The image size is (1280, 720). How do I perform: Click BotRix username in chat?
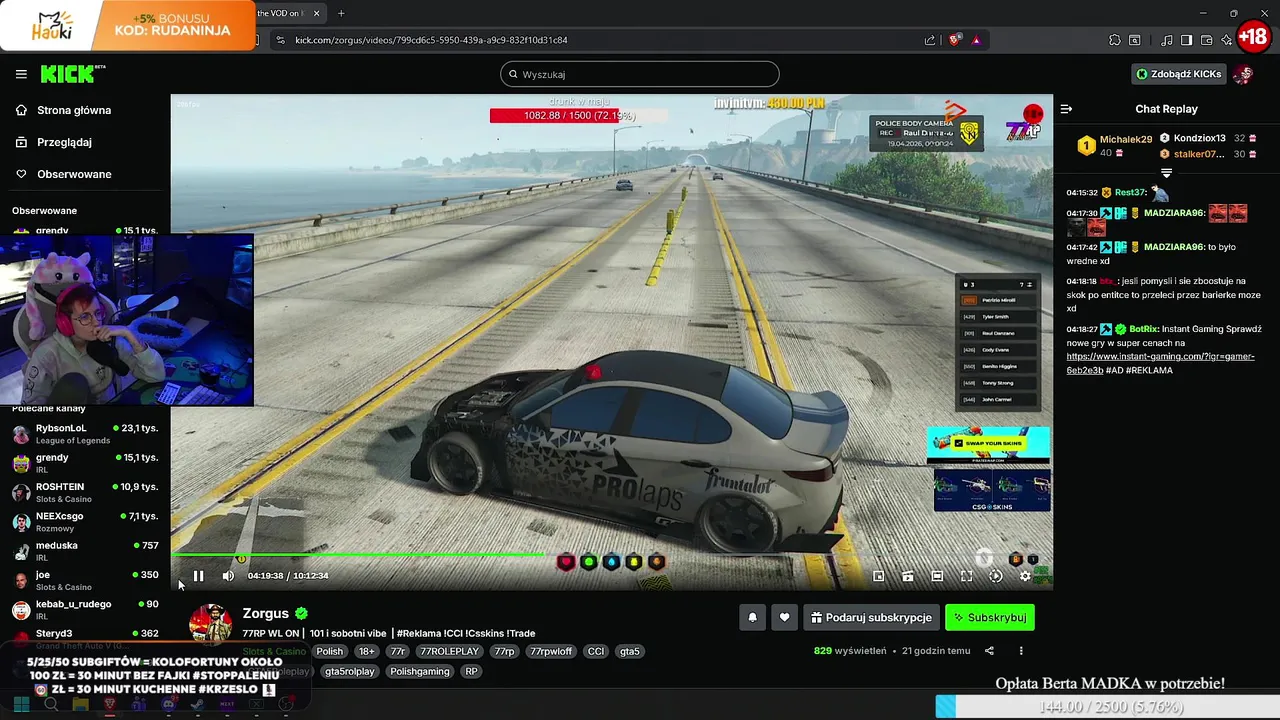[x=1145, y=329]
